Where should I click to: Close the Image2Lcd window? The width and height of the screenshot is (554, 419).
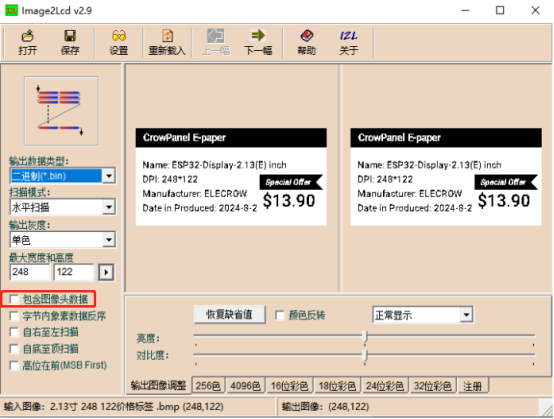tap(535, 11)
